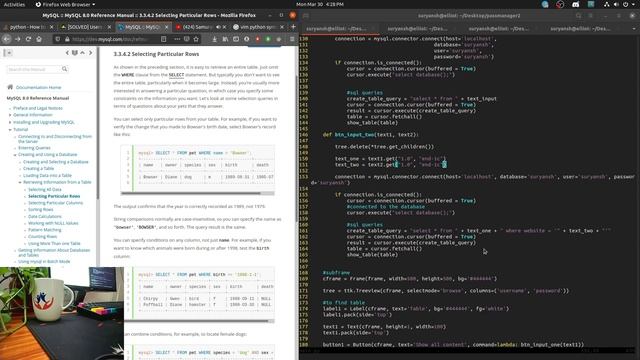Open the clock and calendar panel
Image resolution: width=640 pixels, height=360 pixels.
click(x=320, y=4)
